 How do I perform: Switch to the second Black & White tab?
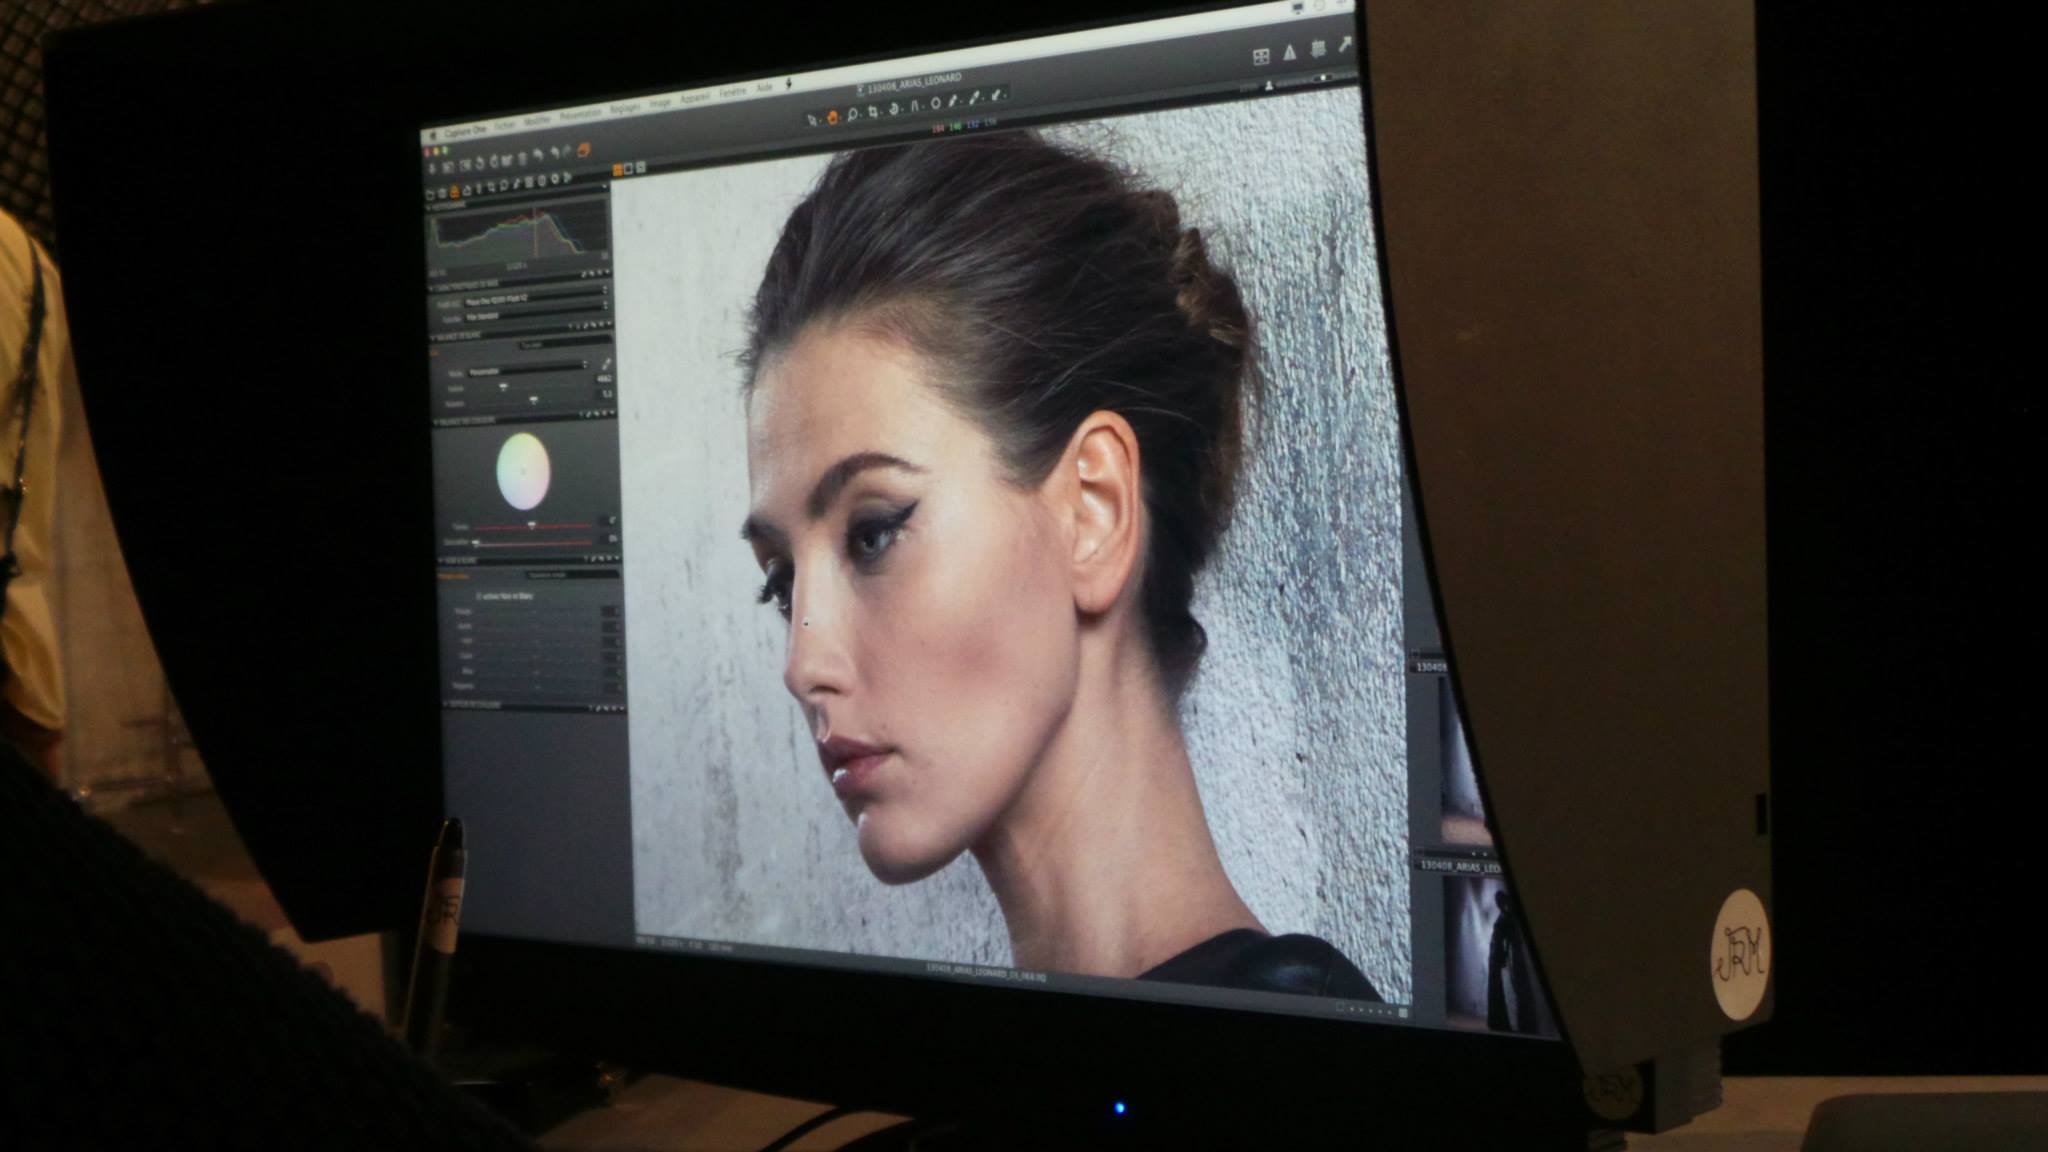click(573, 575)
